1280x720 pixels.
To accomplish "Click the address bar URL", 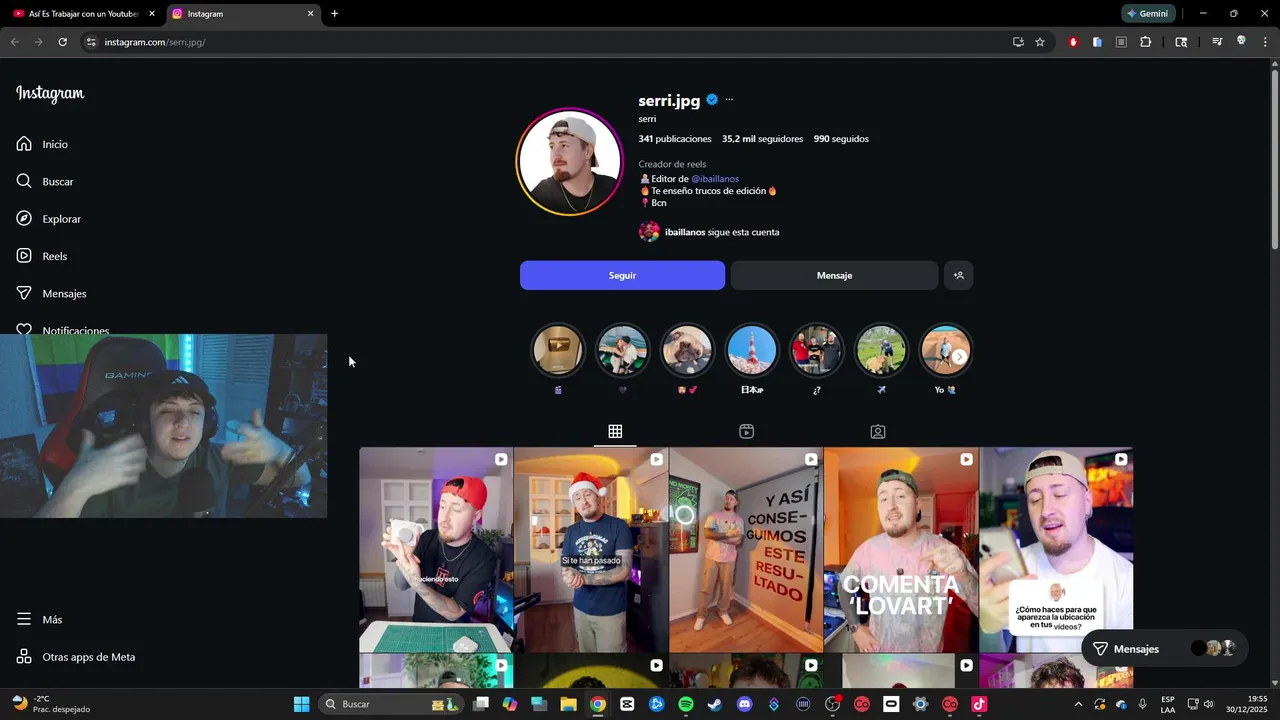I will (x=155, y=42).
